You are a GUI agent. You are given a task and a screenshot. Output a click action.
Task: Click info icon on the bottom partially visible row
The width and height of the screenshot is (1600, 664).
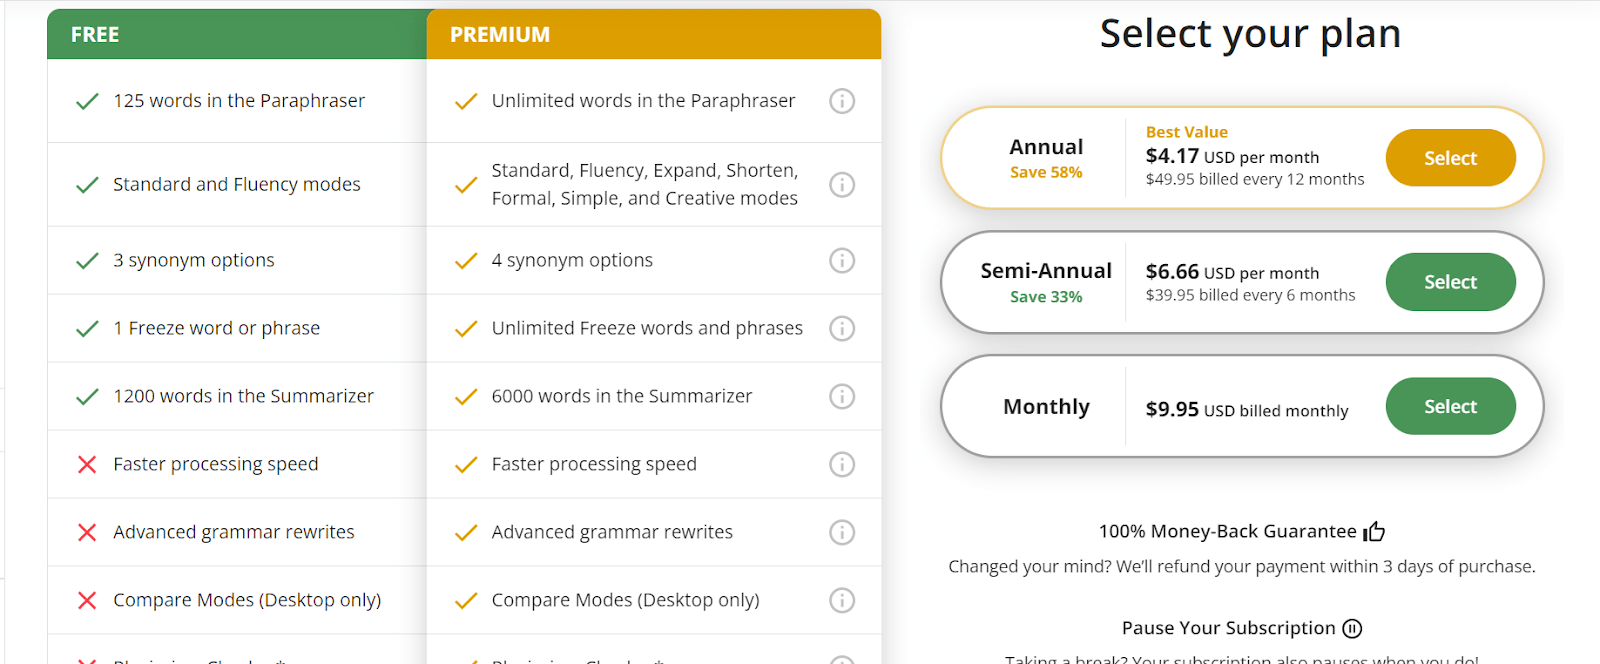coord(842,658)
